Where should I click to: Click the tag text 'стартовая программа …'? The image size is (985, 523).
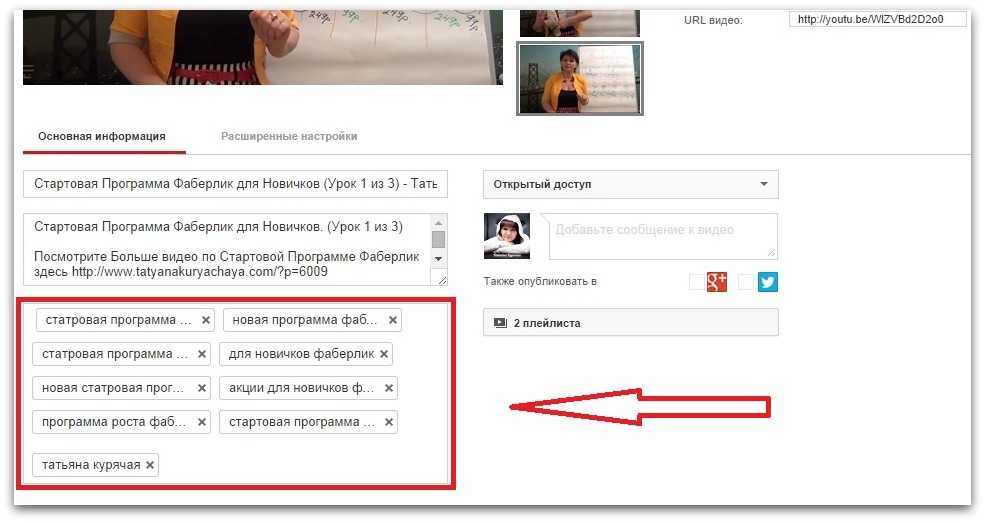[x=302, y=422]
